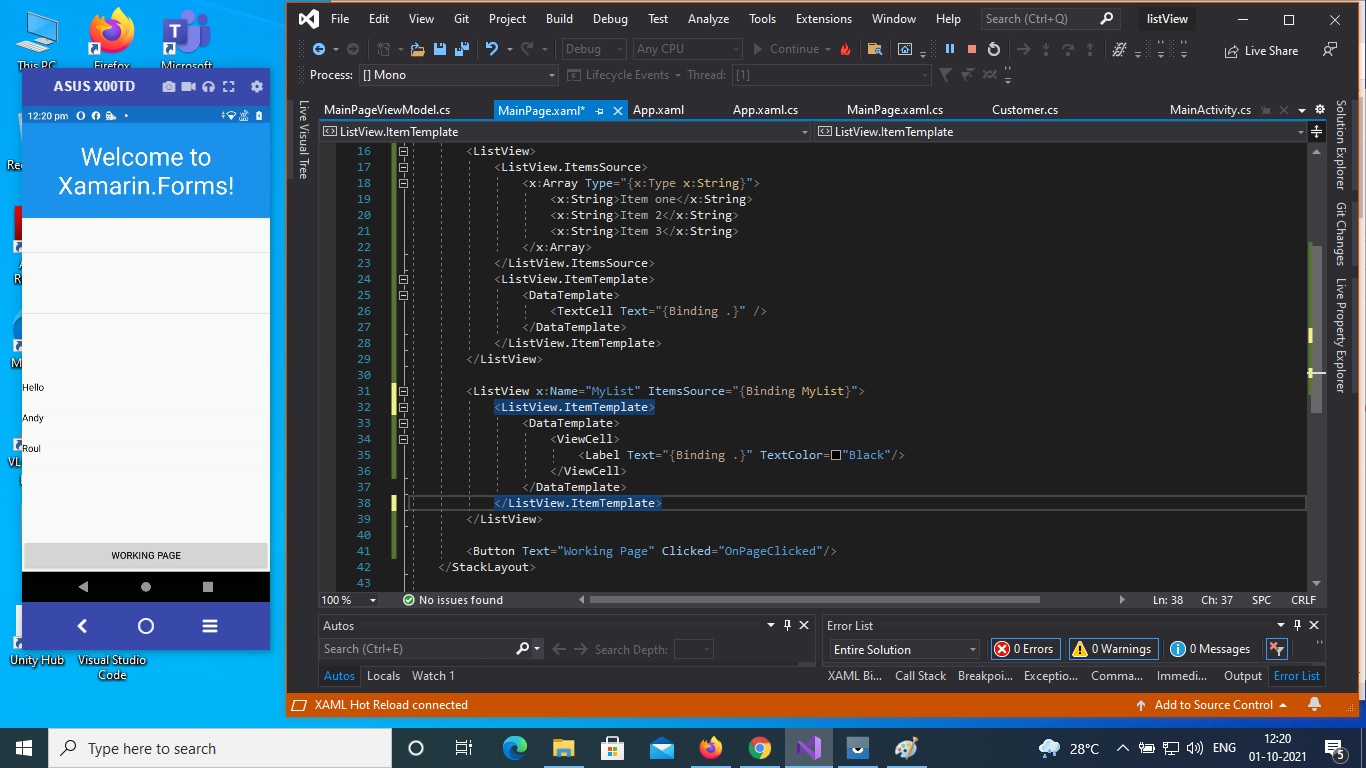Pause debugging with Break All
The image size is (1366, 768).
[950, 49]
